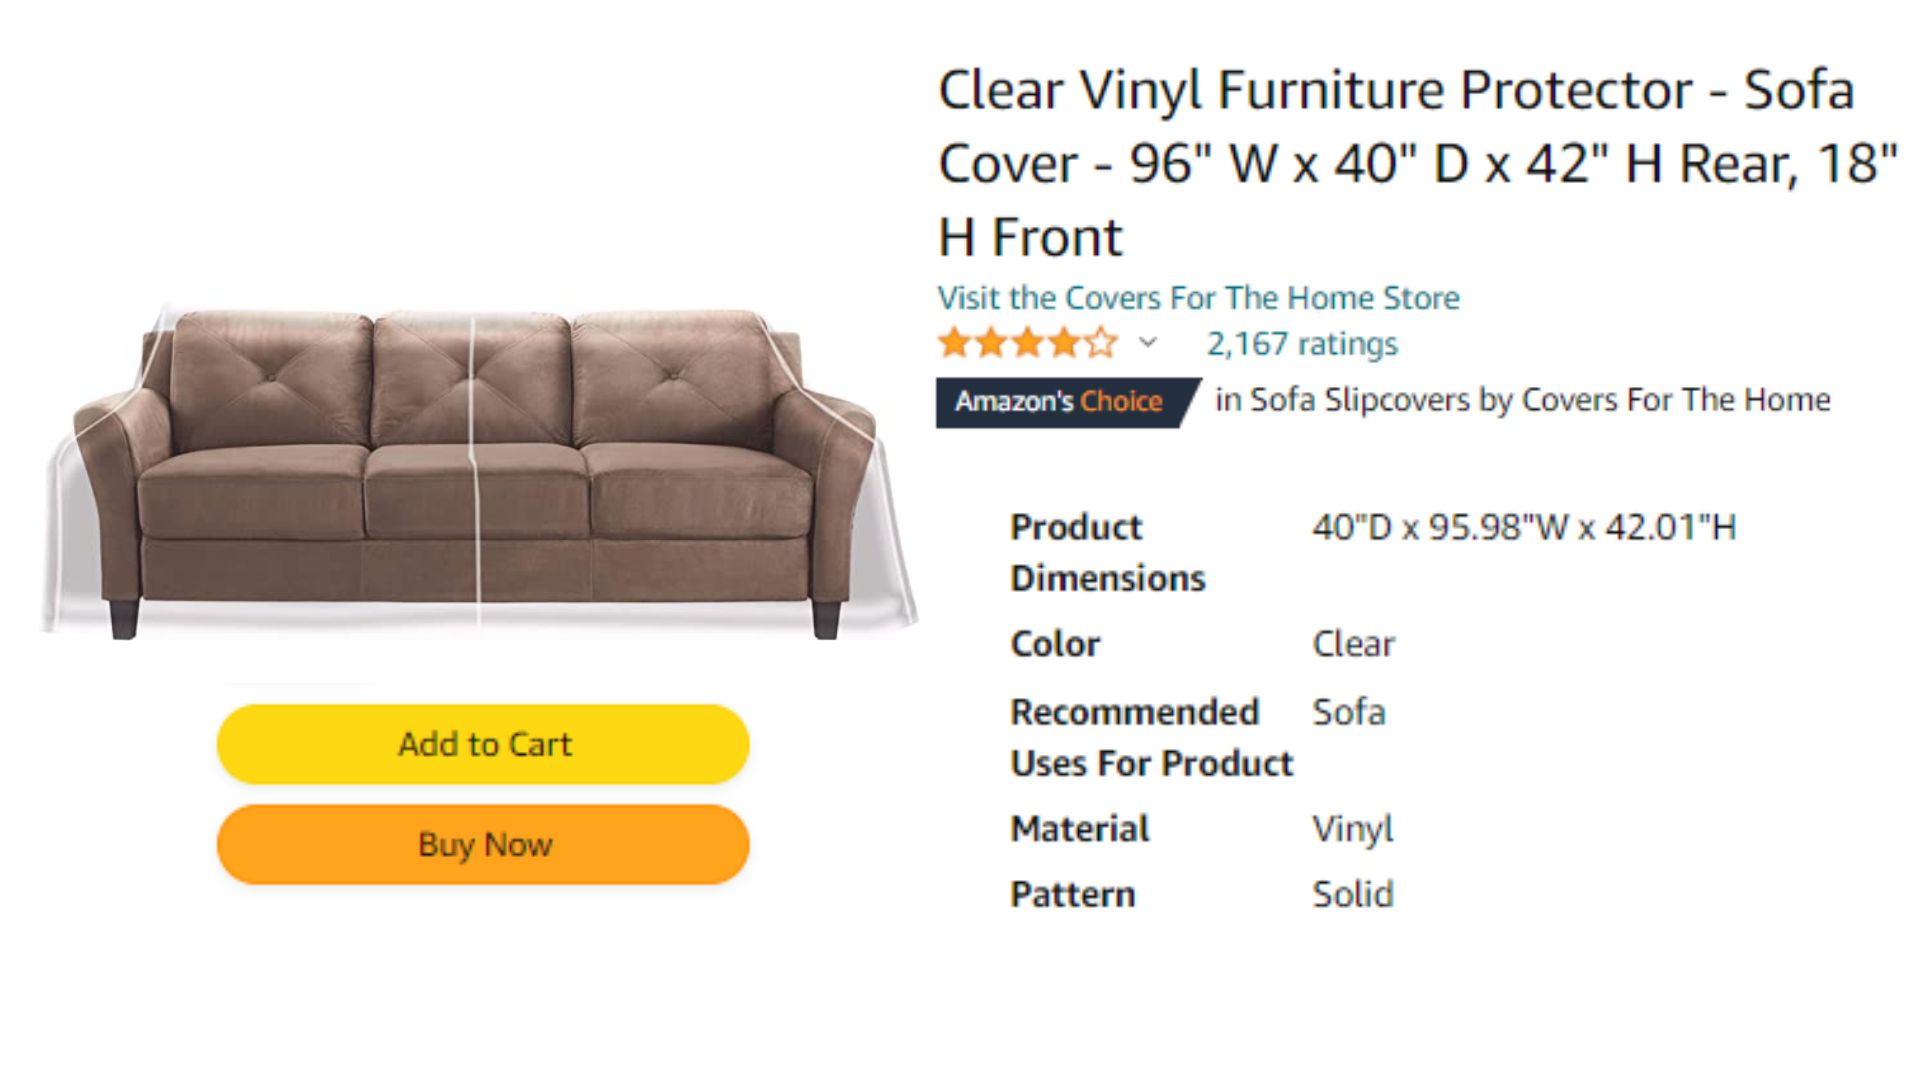Click the half-filled fourth star icon
Screen dimensions: 1920x1080
(1064, 343)
